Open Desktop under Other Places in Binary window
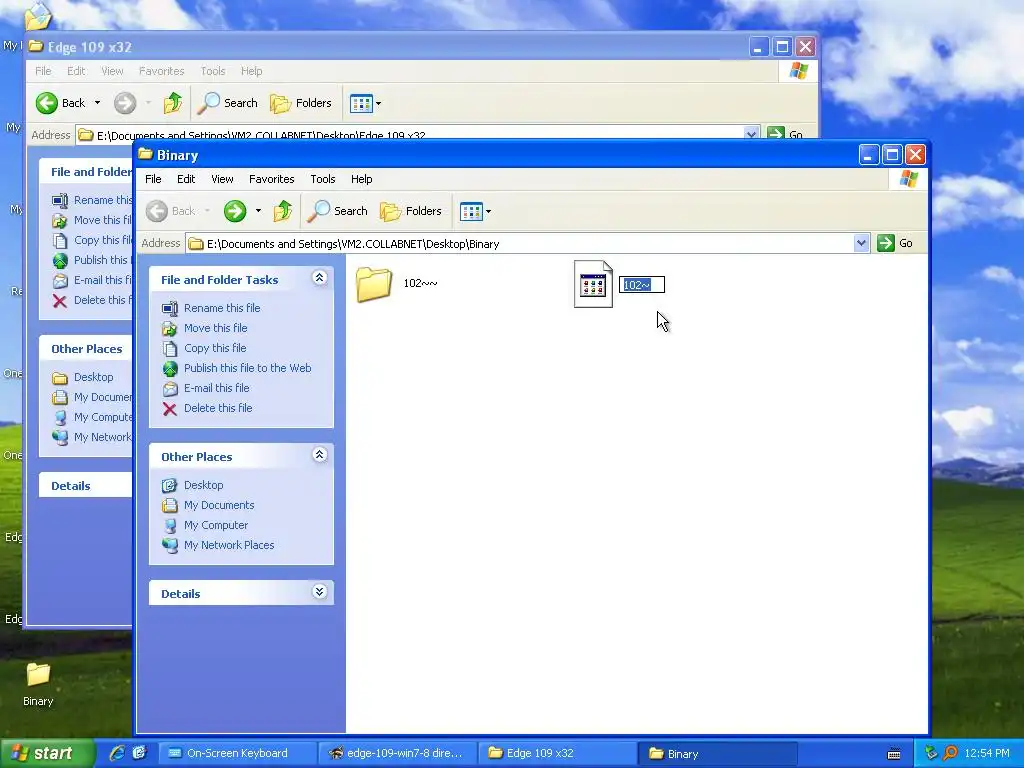This screenshot has width=1024, height=768. pos(203,485)
